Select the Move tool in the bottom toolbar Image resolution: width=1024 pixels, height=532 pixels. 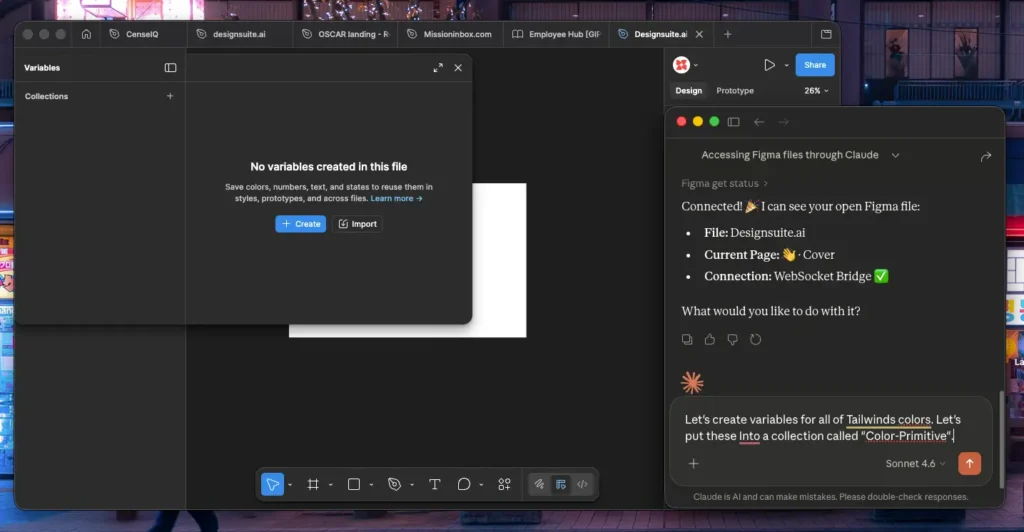pos(272,484)
